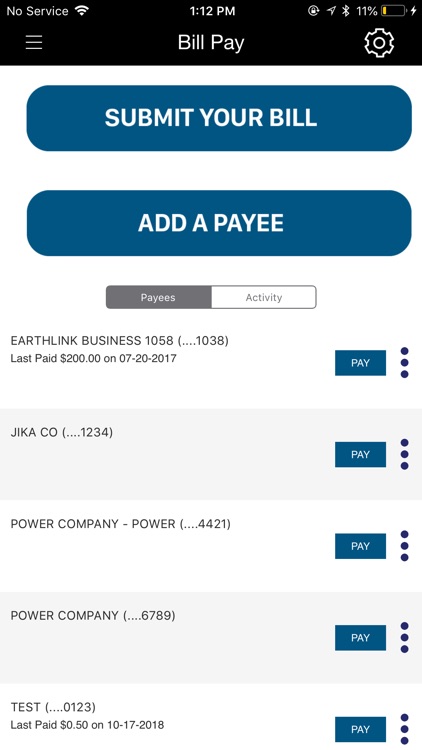Screen dimensions: 422x750
Task: Select the TEST payee last paid row
Action: tap(211, 717)
